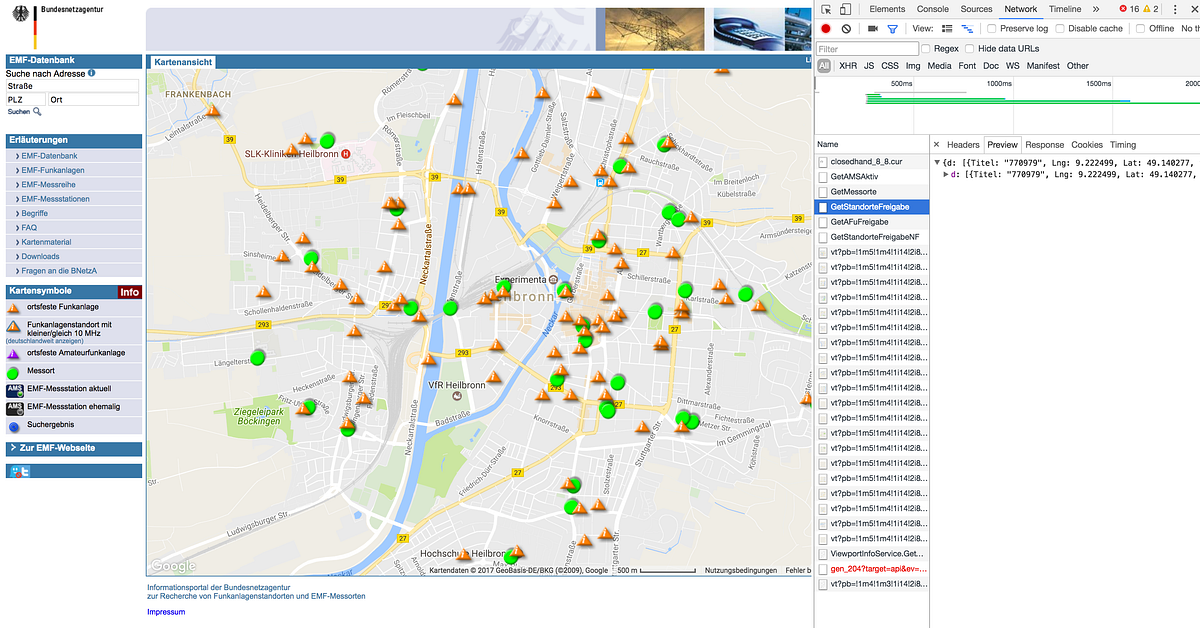Toggle the waterfall overview view icon

point(968,29)
